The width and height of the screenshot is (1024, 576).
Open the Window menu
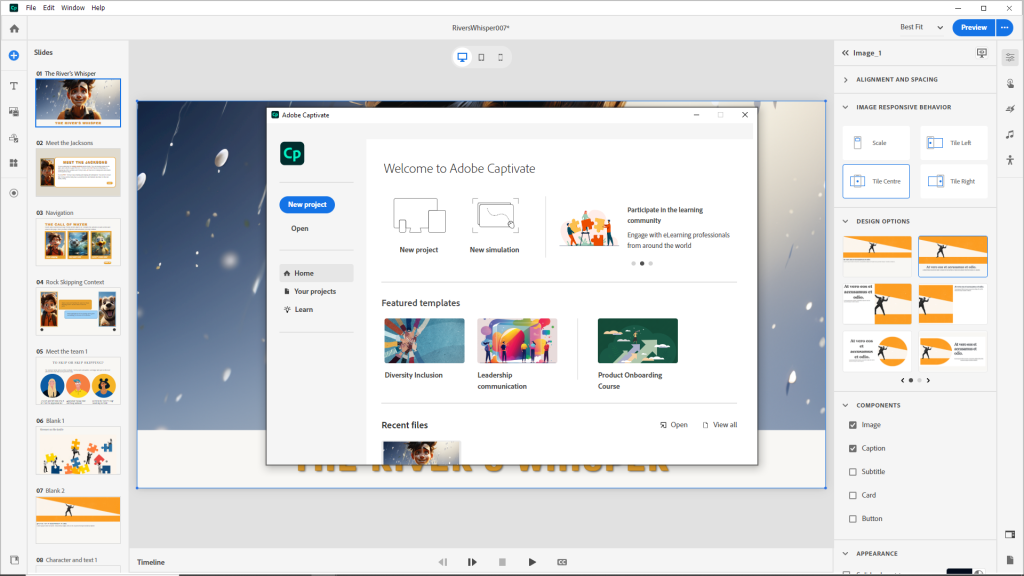73,7
